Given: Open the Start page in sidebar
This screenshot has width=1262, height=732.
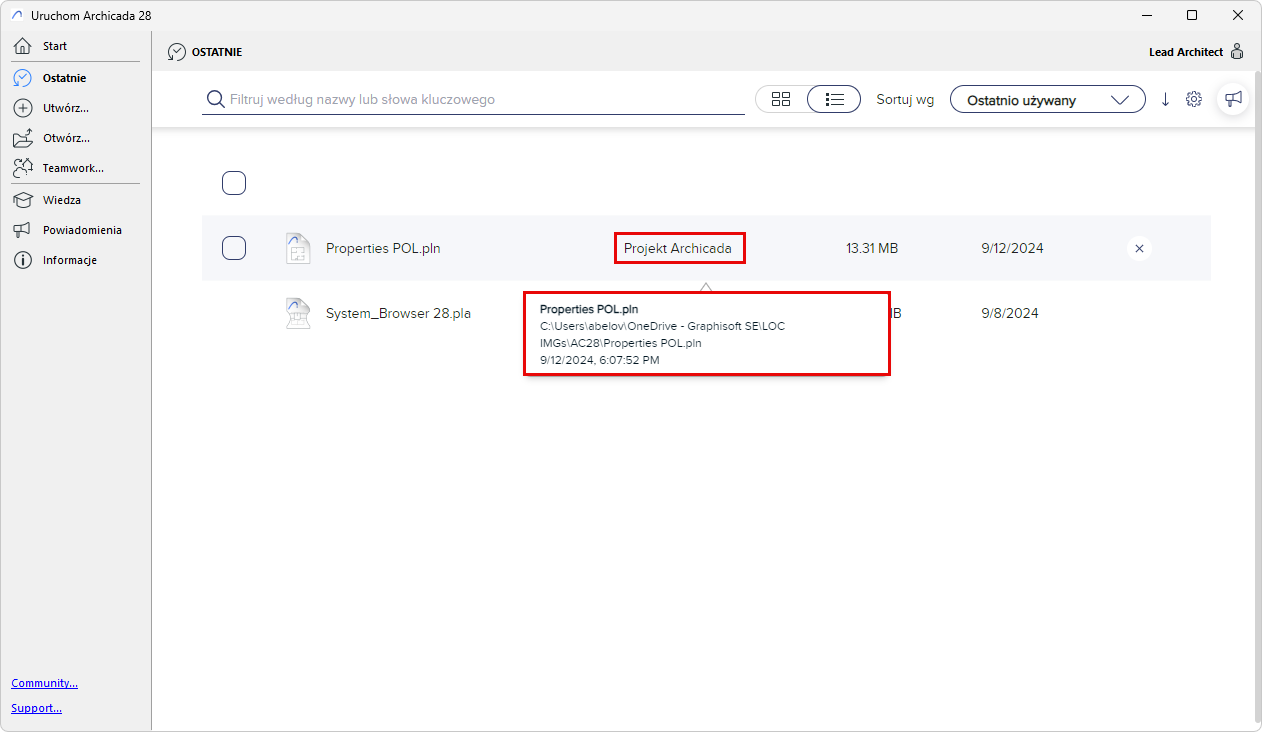Looking at the screenshot, I should 55,46.
